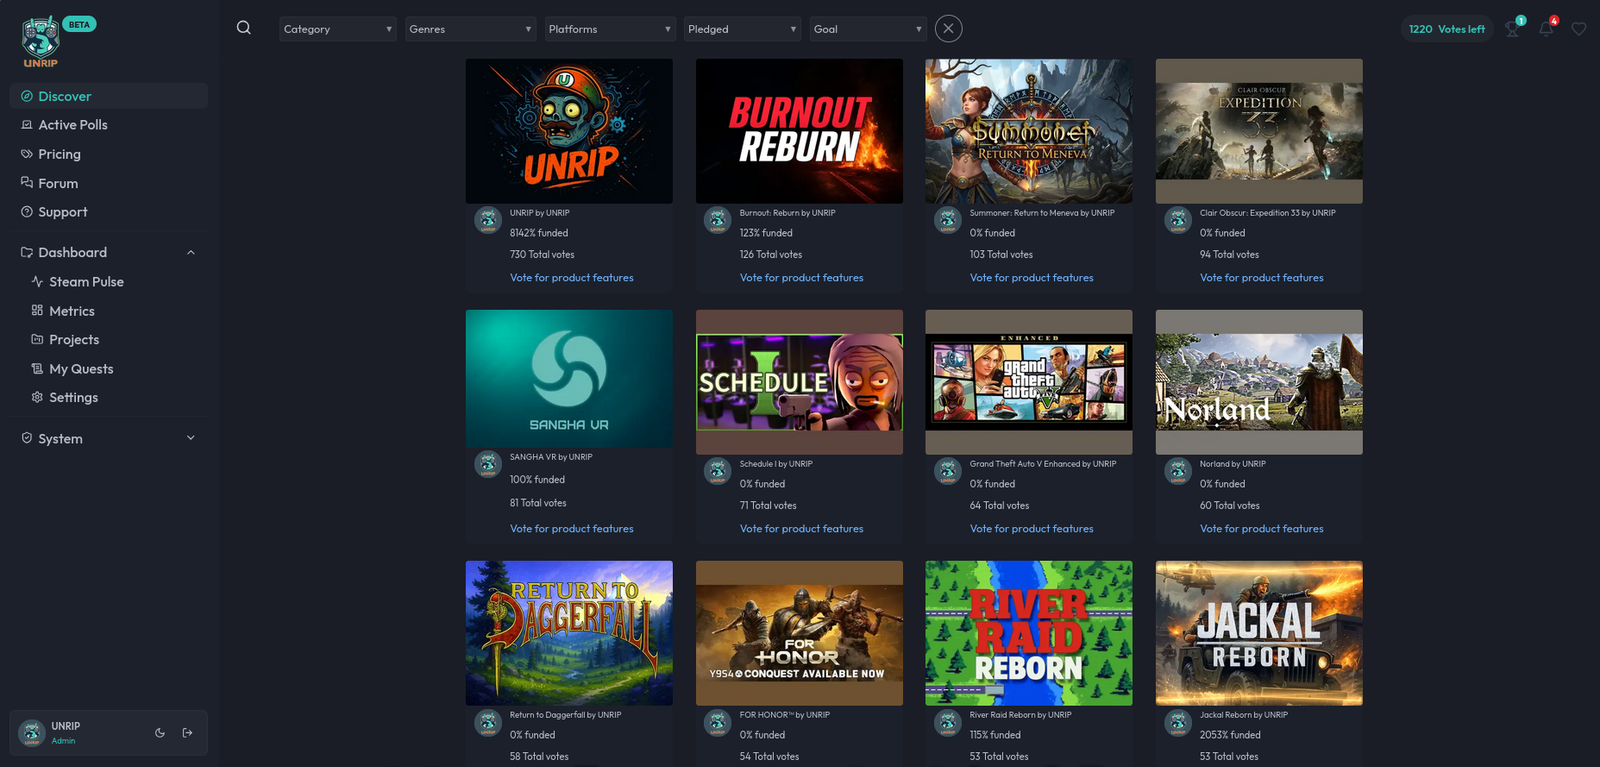Open Active Polls in the sidebar
The height and width of the screenshot is (767, 1600).
tap(72, 125)
